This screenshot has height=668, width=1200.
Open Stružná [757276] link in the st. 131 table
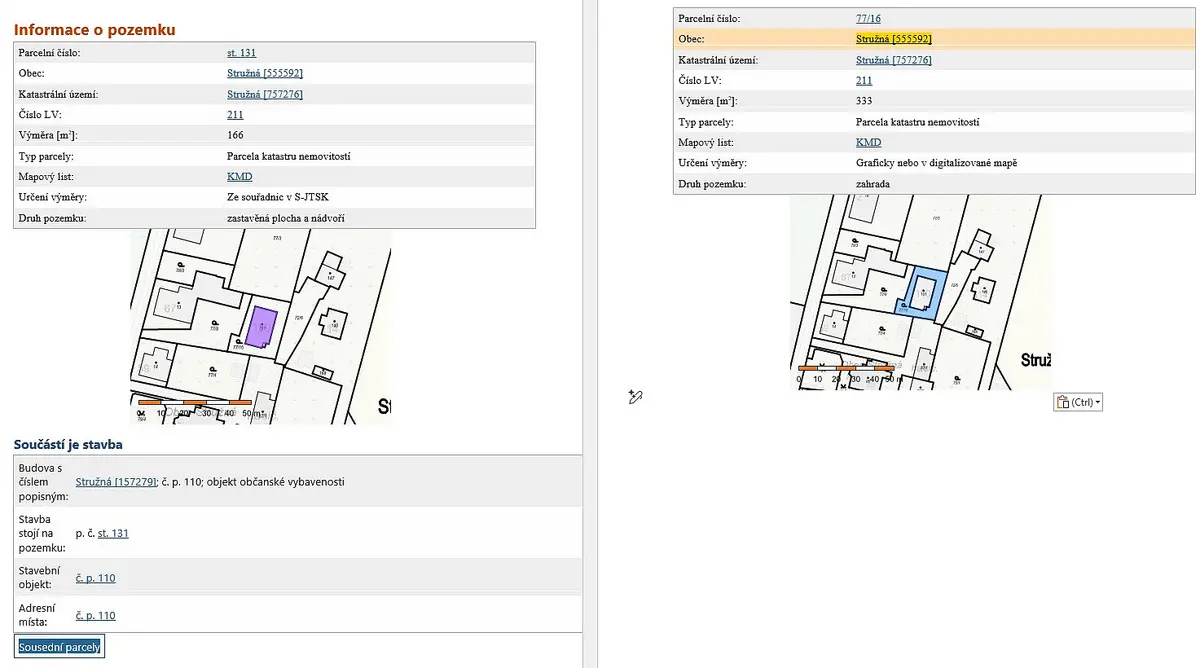(x=265, y=94)
